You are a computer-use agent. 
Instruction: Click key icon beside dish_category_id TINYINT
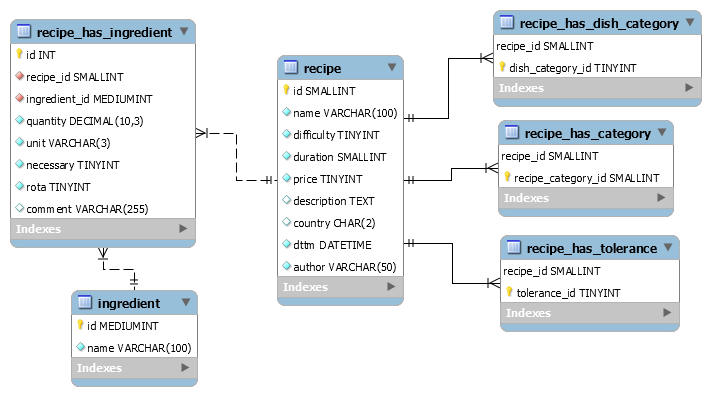(502, 67)
